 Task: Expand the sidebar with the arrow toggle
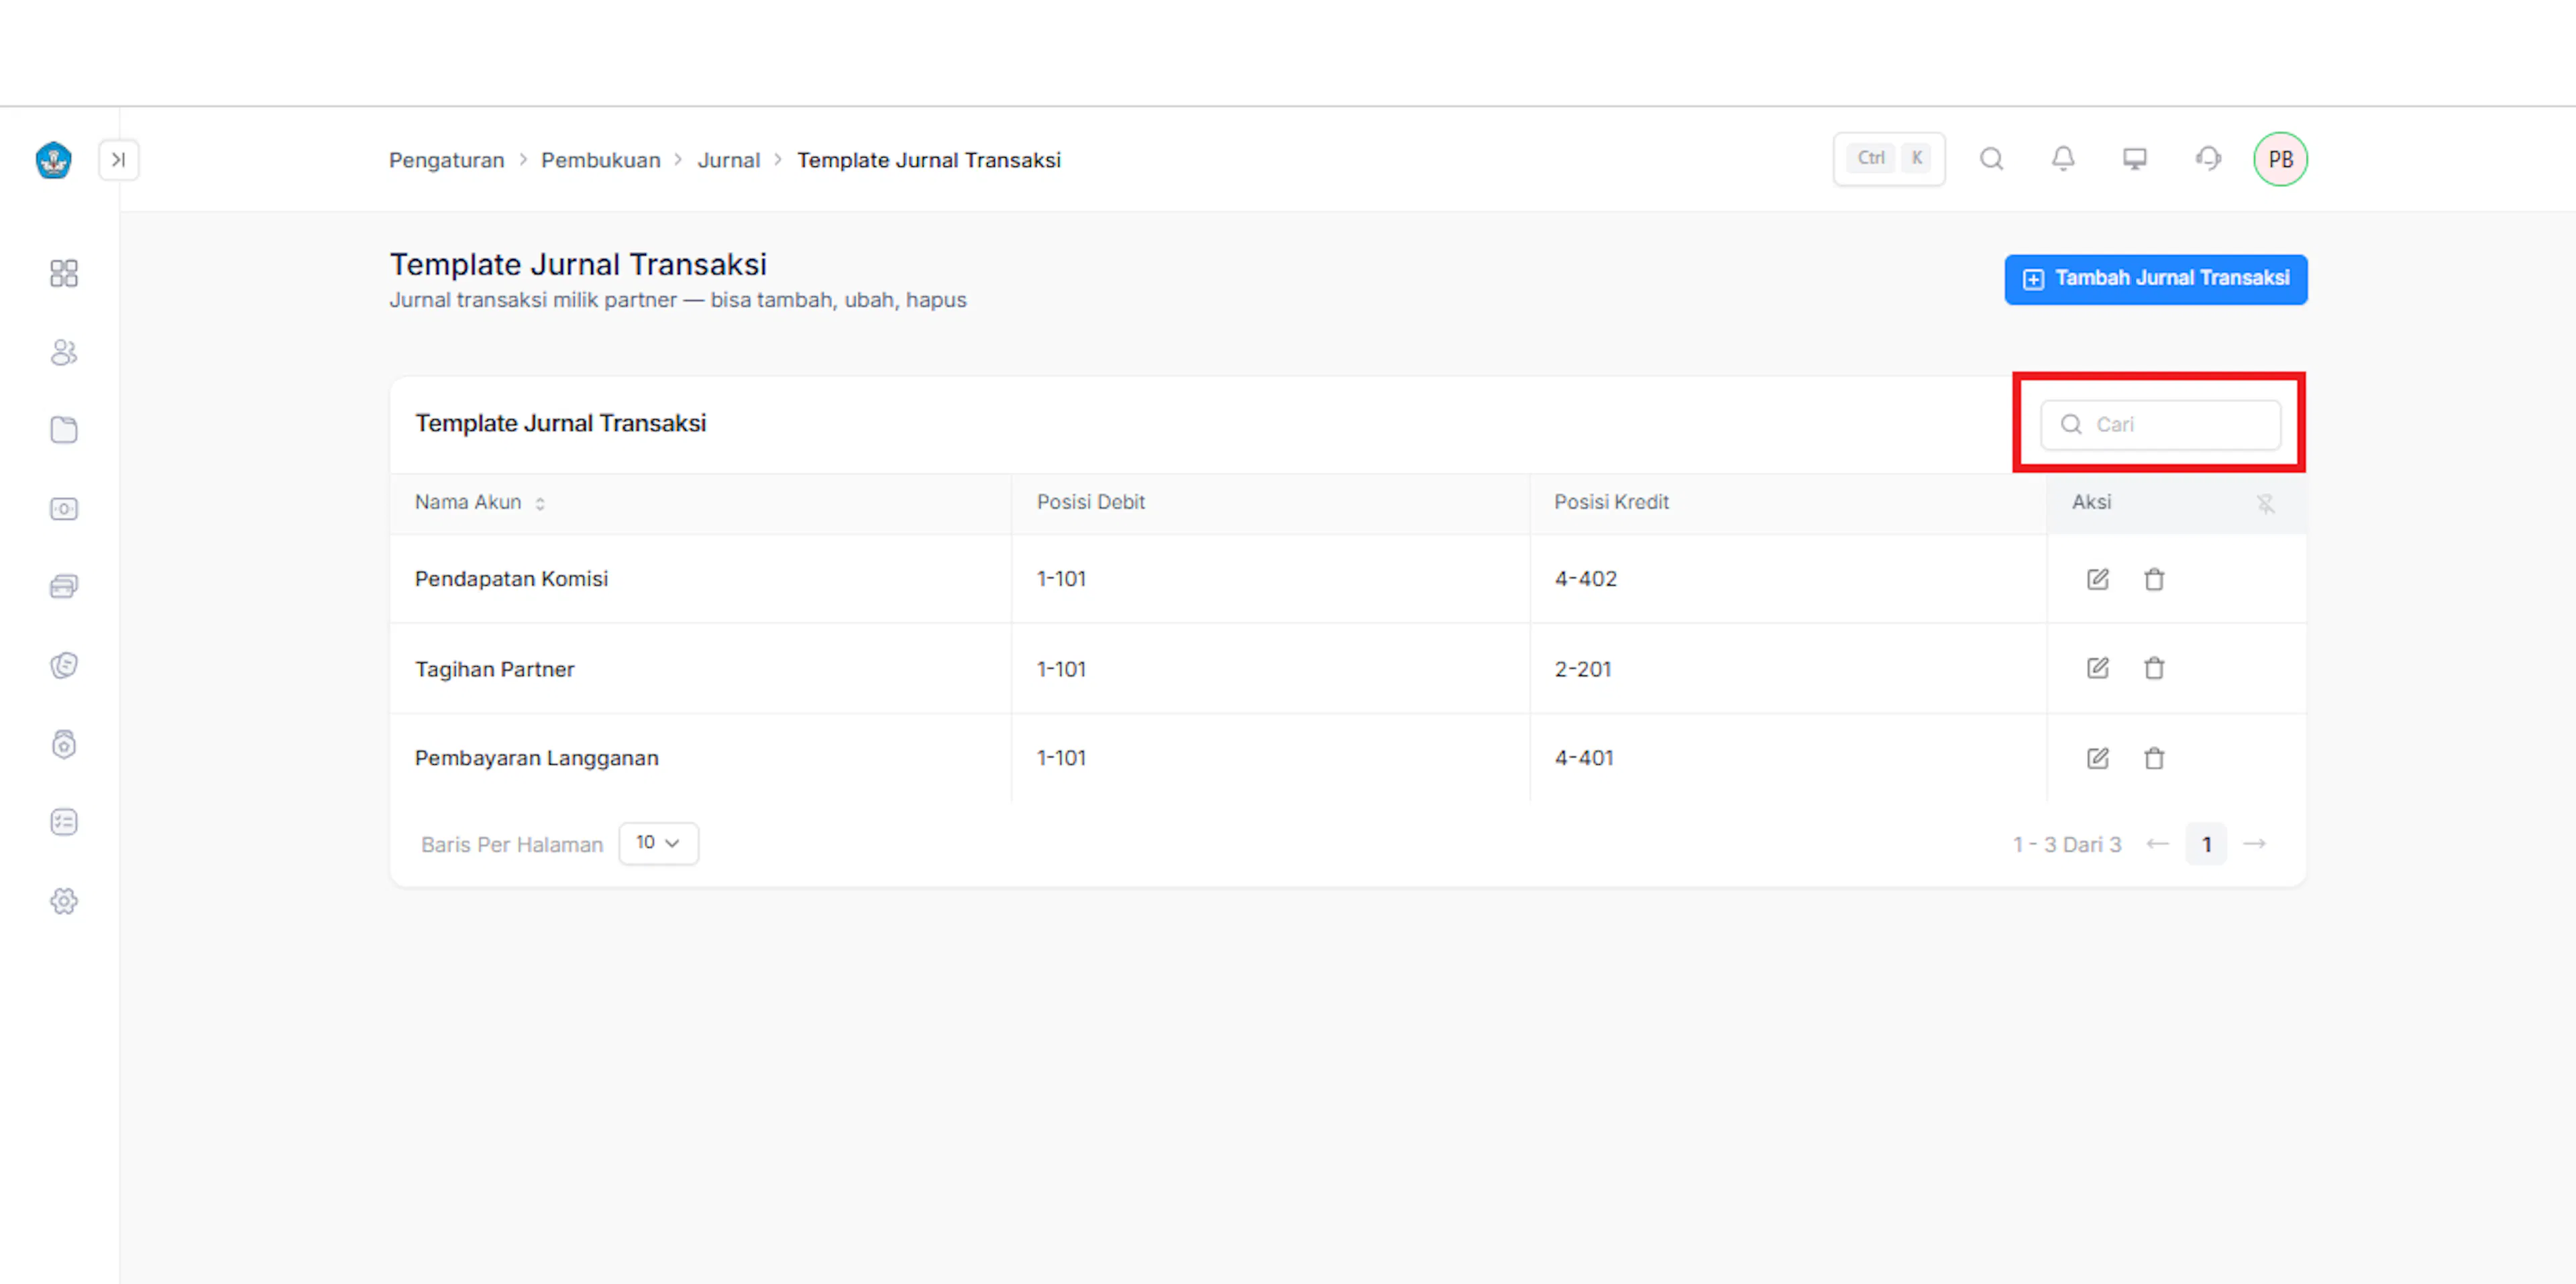pos(119,160)
